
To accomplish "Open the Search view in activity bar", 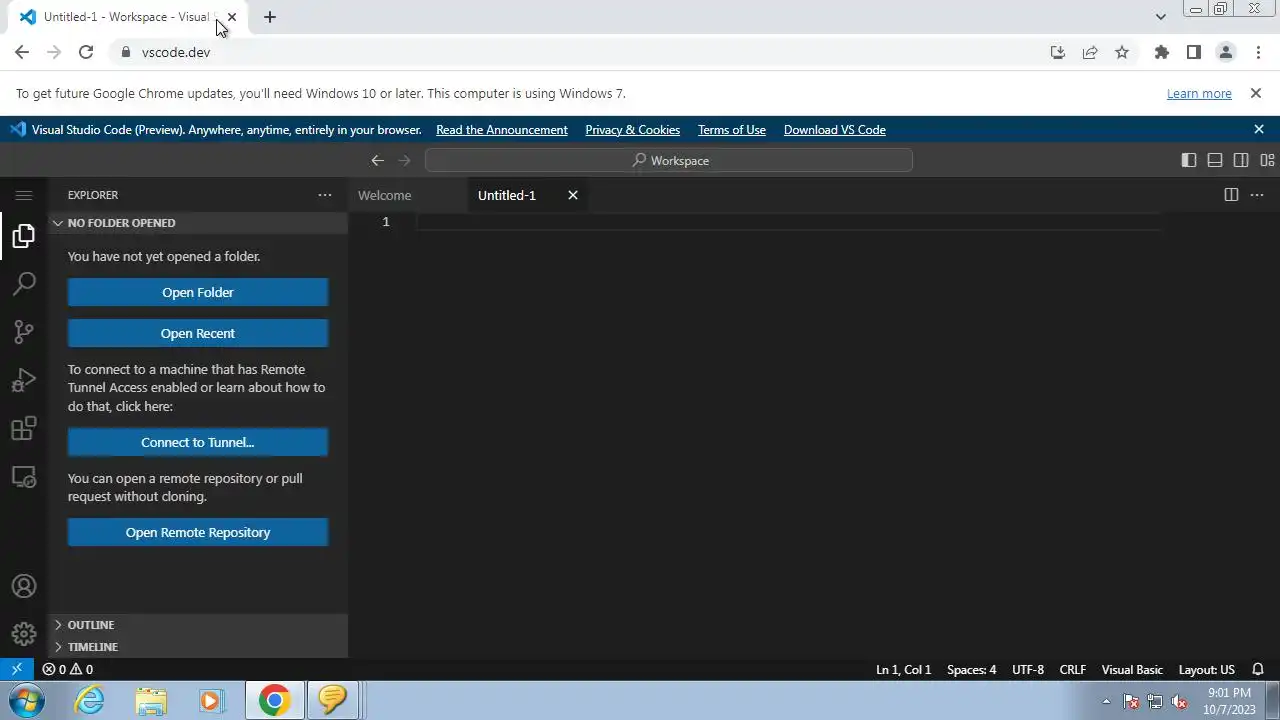I will [x=24, y=284].
